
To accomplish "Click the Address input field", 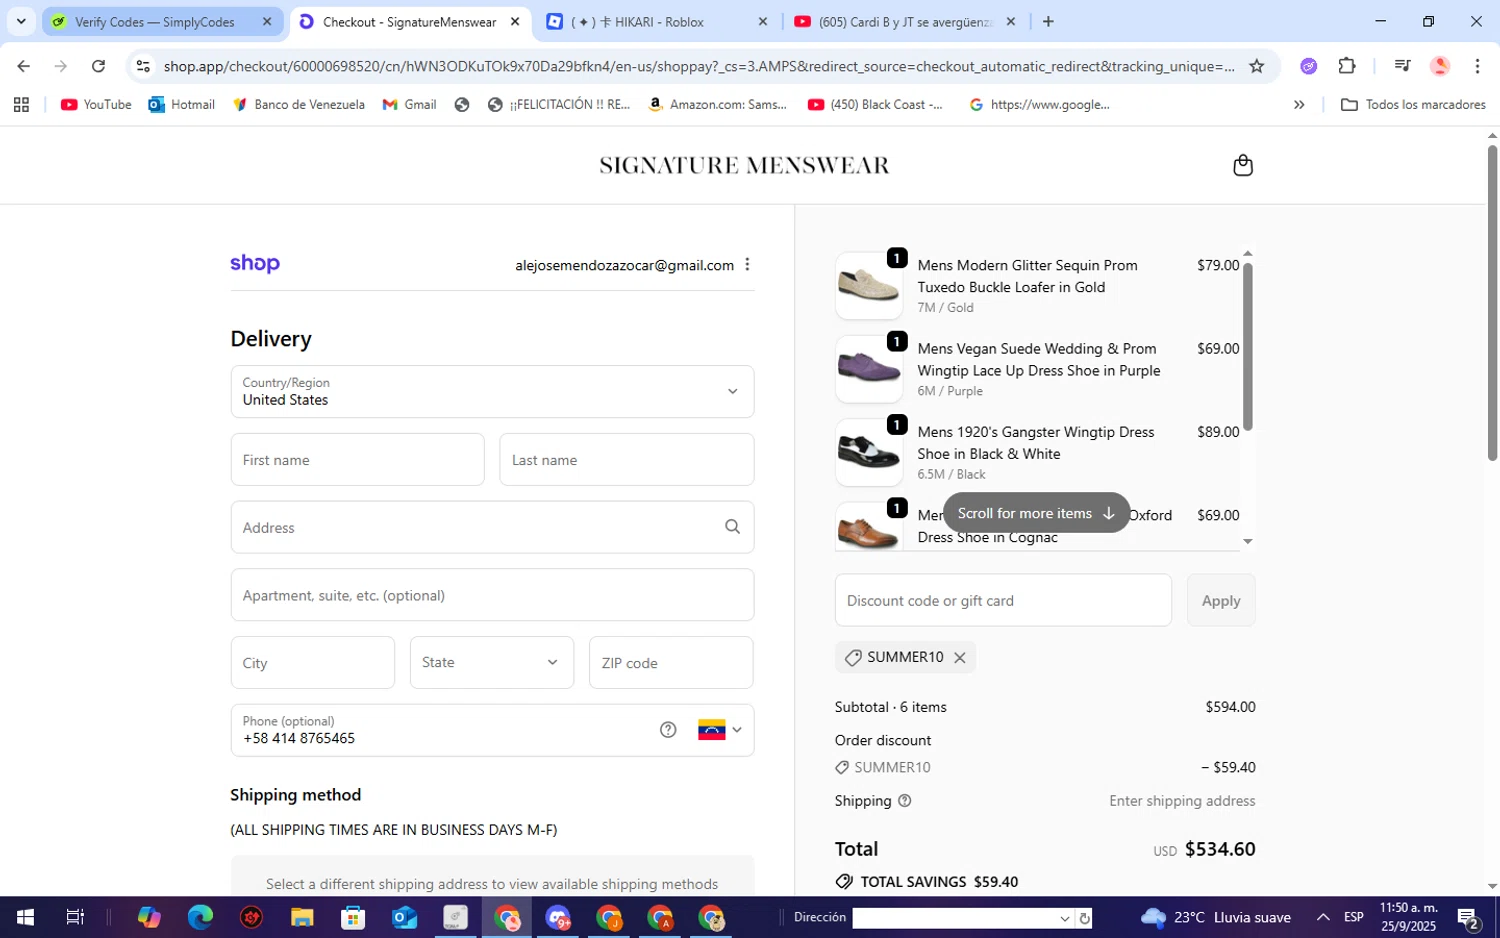I will pos(492,527).
